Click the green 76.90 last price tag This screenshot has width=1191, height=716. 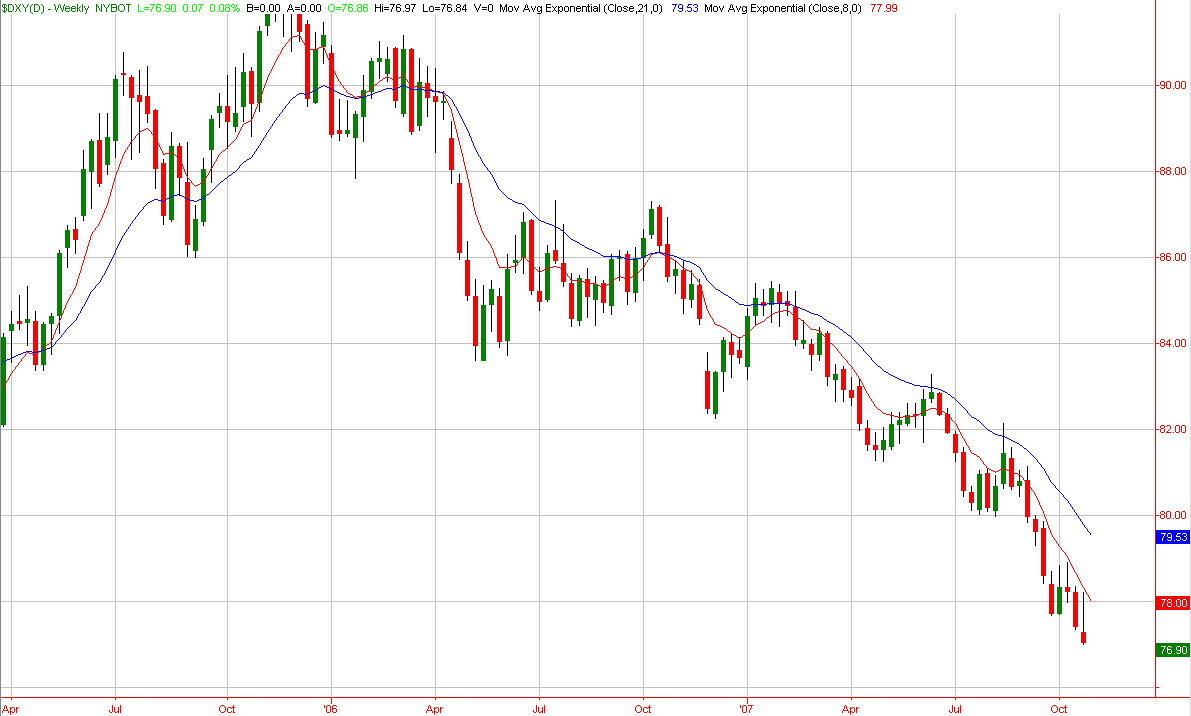pos(1173,650)
